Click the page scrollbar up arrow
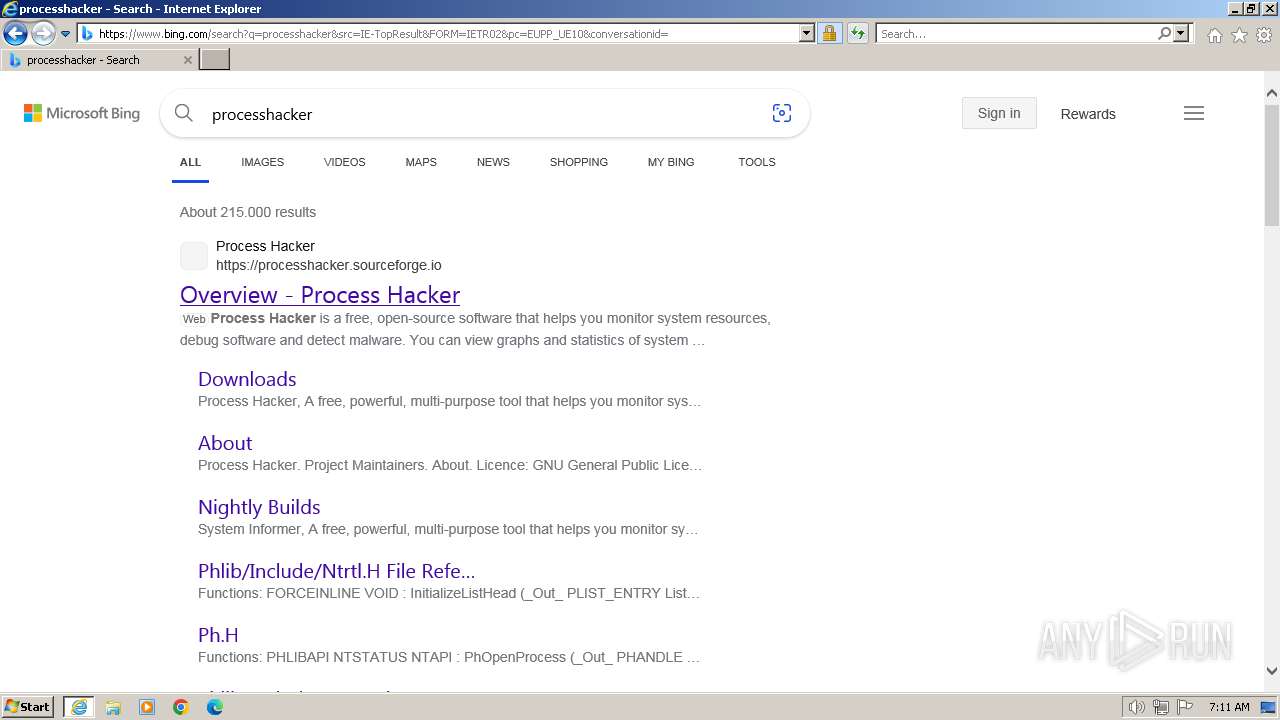The width and height of the screenshot is (1280, 720). pyautogui.click(x=1272, y=93)
